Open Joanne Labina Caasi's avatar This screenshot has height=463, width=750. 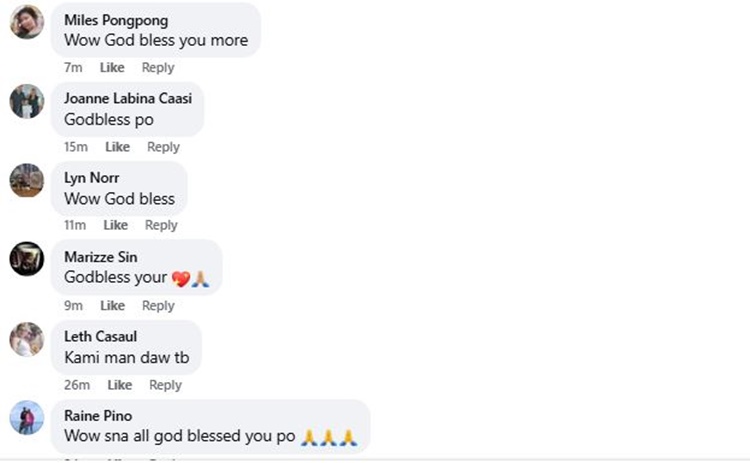(x=27, y=101)
